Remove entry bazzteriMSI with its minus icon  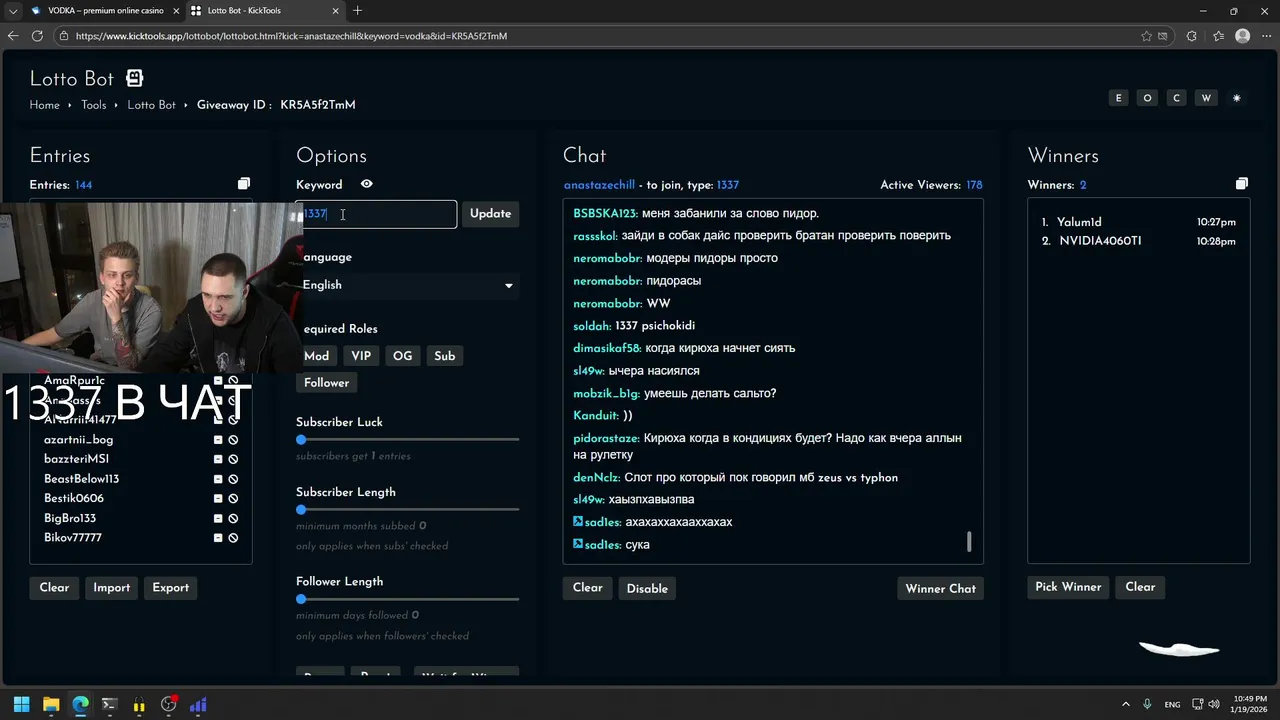218,459
